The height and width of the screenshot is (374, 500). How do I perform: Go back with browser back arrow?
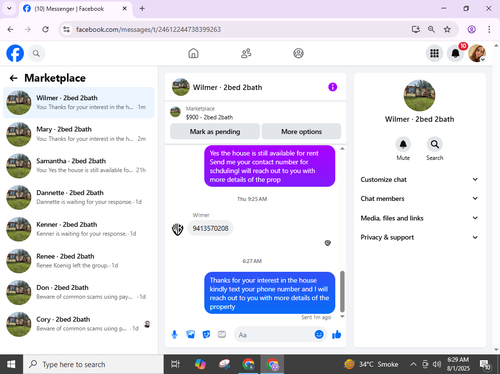[10, 29]
